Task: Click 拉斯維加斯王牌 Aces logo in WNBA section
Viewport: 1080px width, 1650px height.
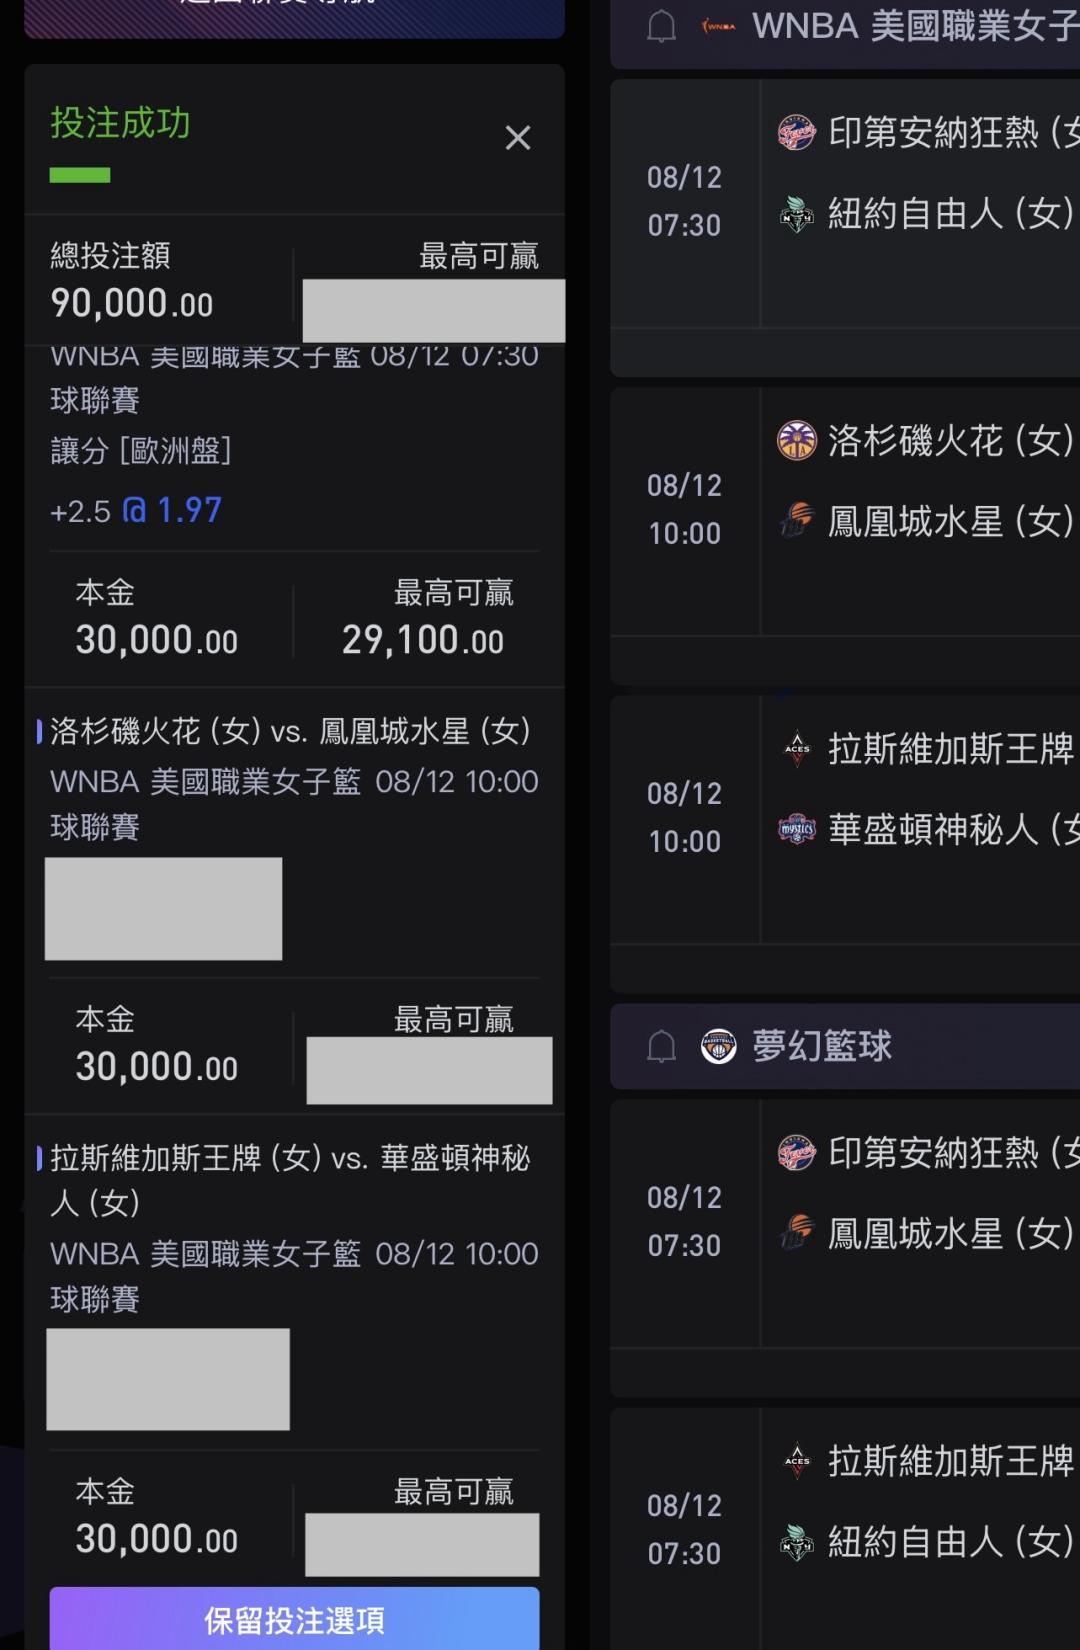Action: tap(796, 748)
